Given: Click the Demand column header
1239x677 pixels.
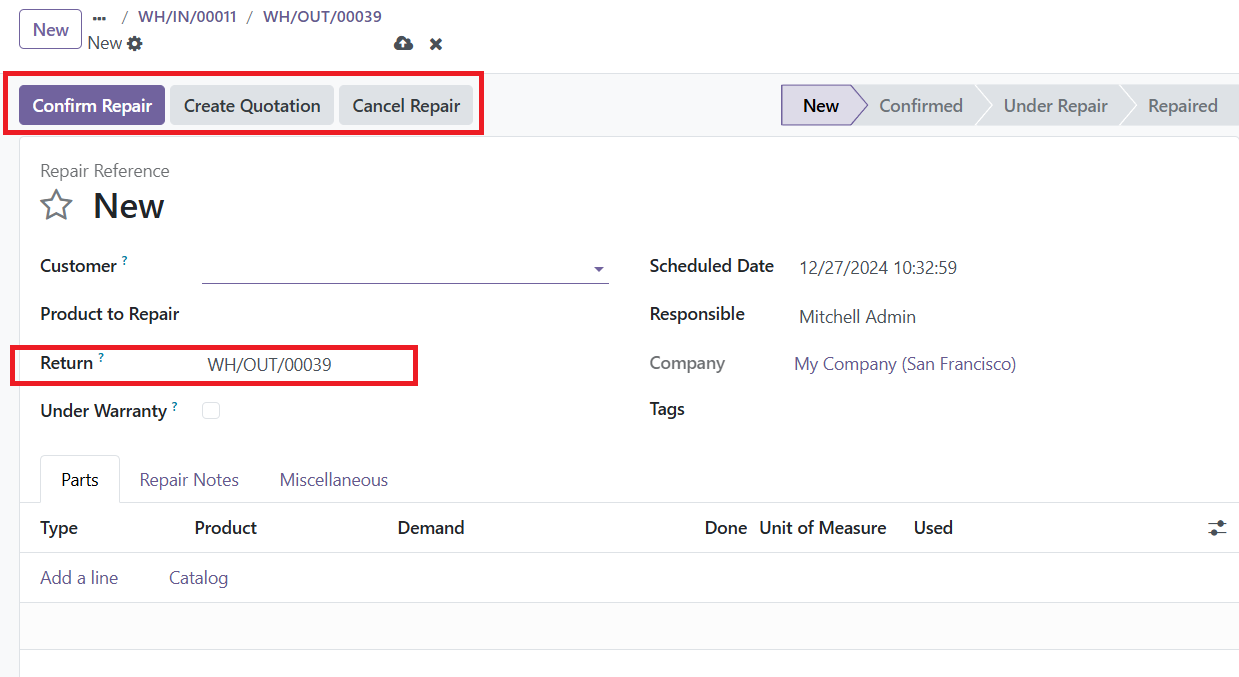Looking at the screenshot, I should pos(431,528).
